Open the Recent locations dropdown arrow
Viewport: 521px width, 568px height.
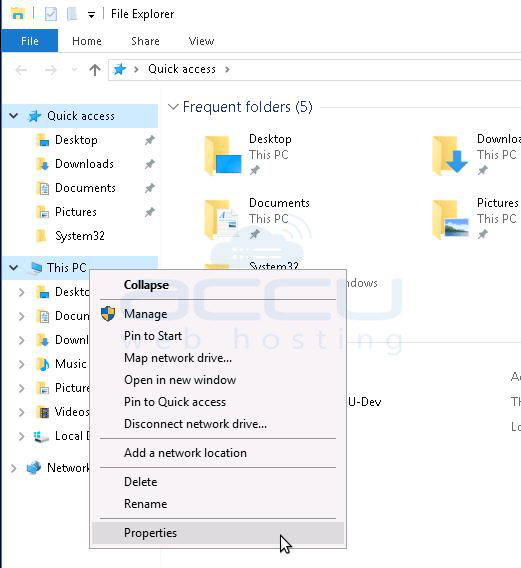point(74,70)
